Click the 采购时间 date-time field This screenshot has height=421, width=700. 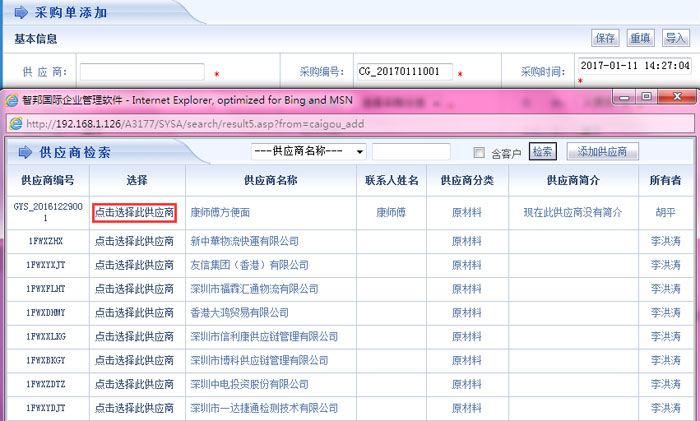tap(634, 66)
